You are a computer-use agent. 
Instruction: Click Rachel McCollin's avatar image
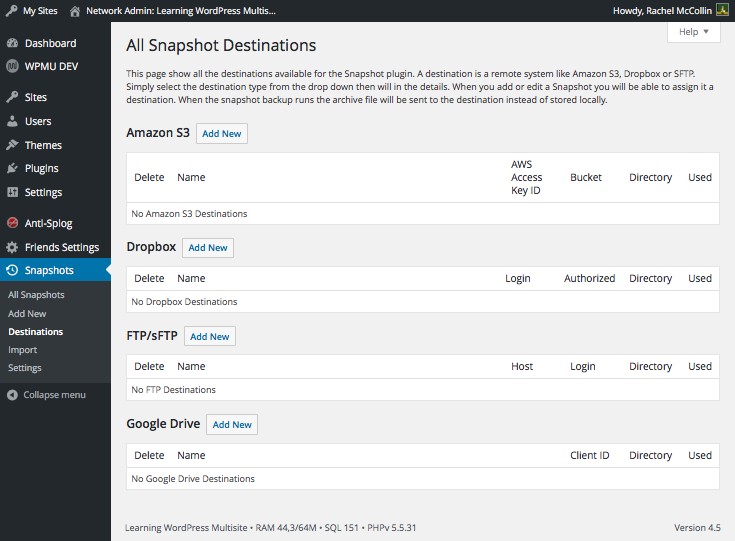722,10
